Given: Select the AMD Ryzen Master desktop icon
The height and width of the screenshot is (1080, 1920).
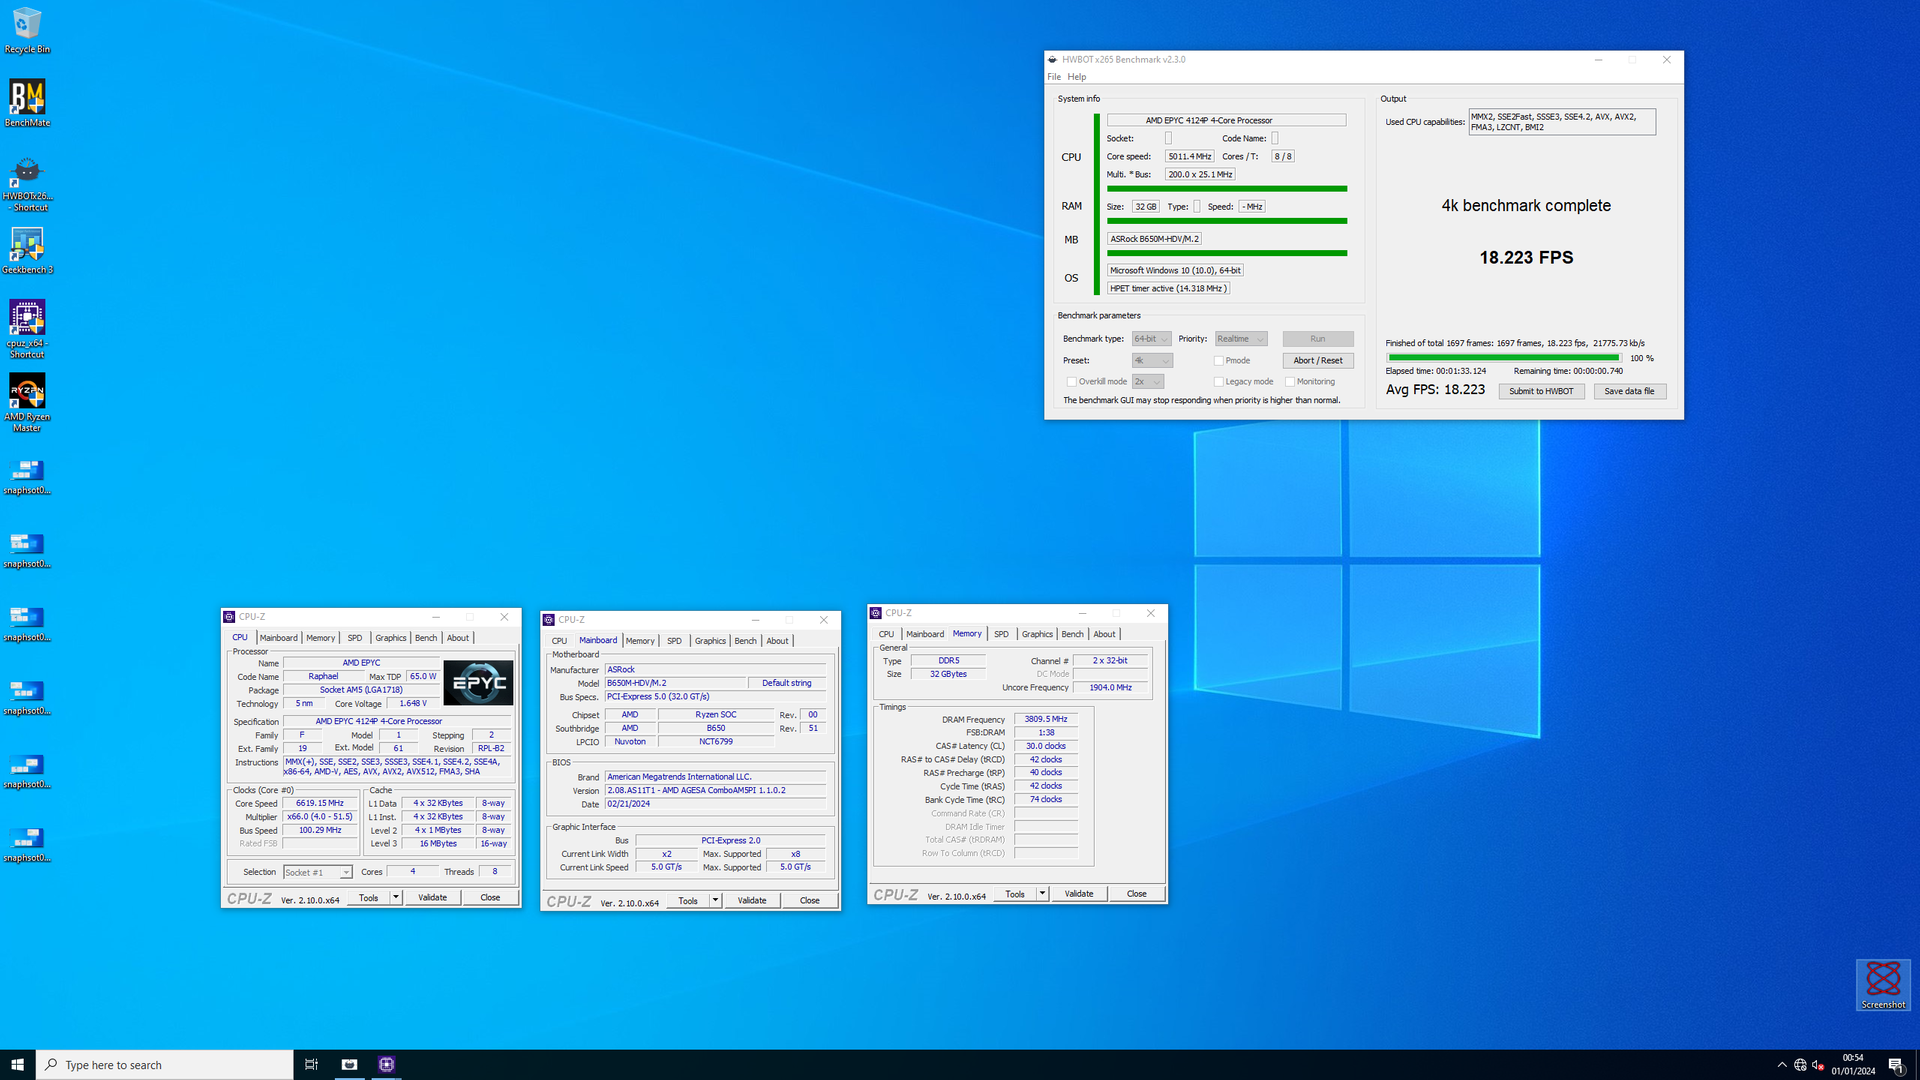Looking at the screenshot, I should 27,403.
